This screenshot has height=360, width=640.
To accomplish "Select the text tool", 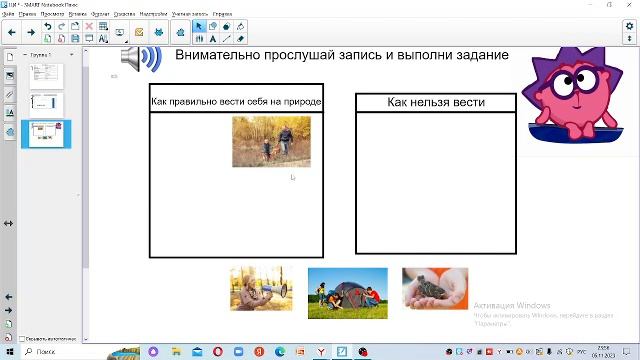I will tap(213, 39).
